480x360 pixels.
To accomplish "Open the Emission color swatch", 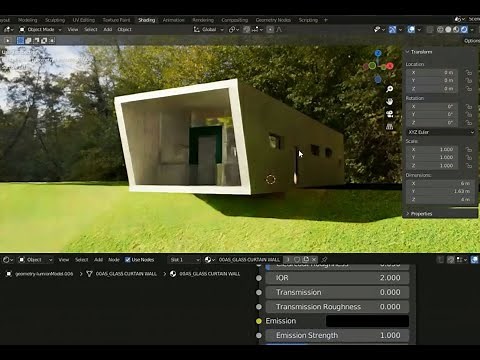I will [367, 321].
